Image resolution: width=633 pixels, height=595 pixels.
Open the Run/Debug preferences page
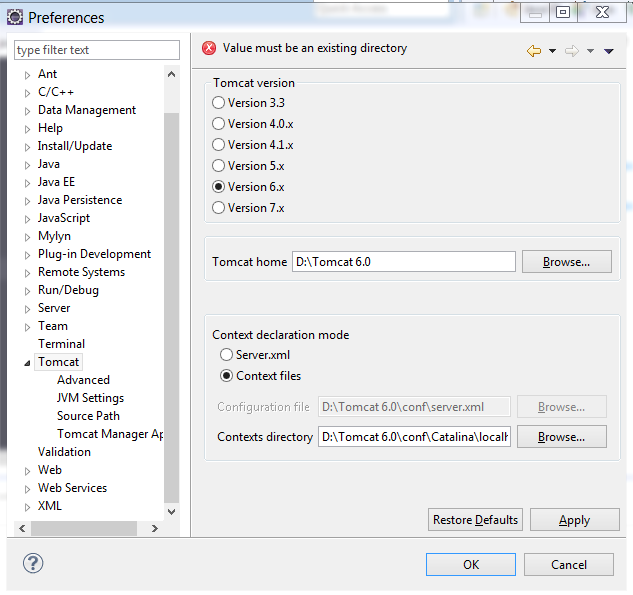68,290
